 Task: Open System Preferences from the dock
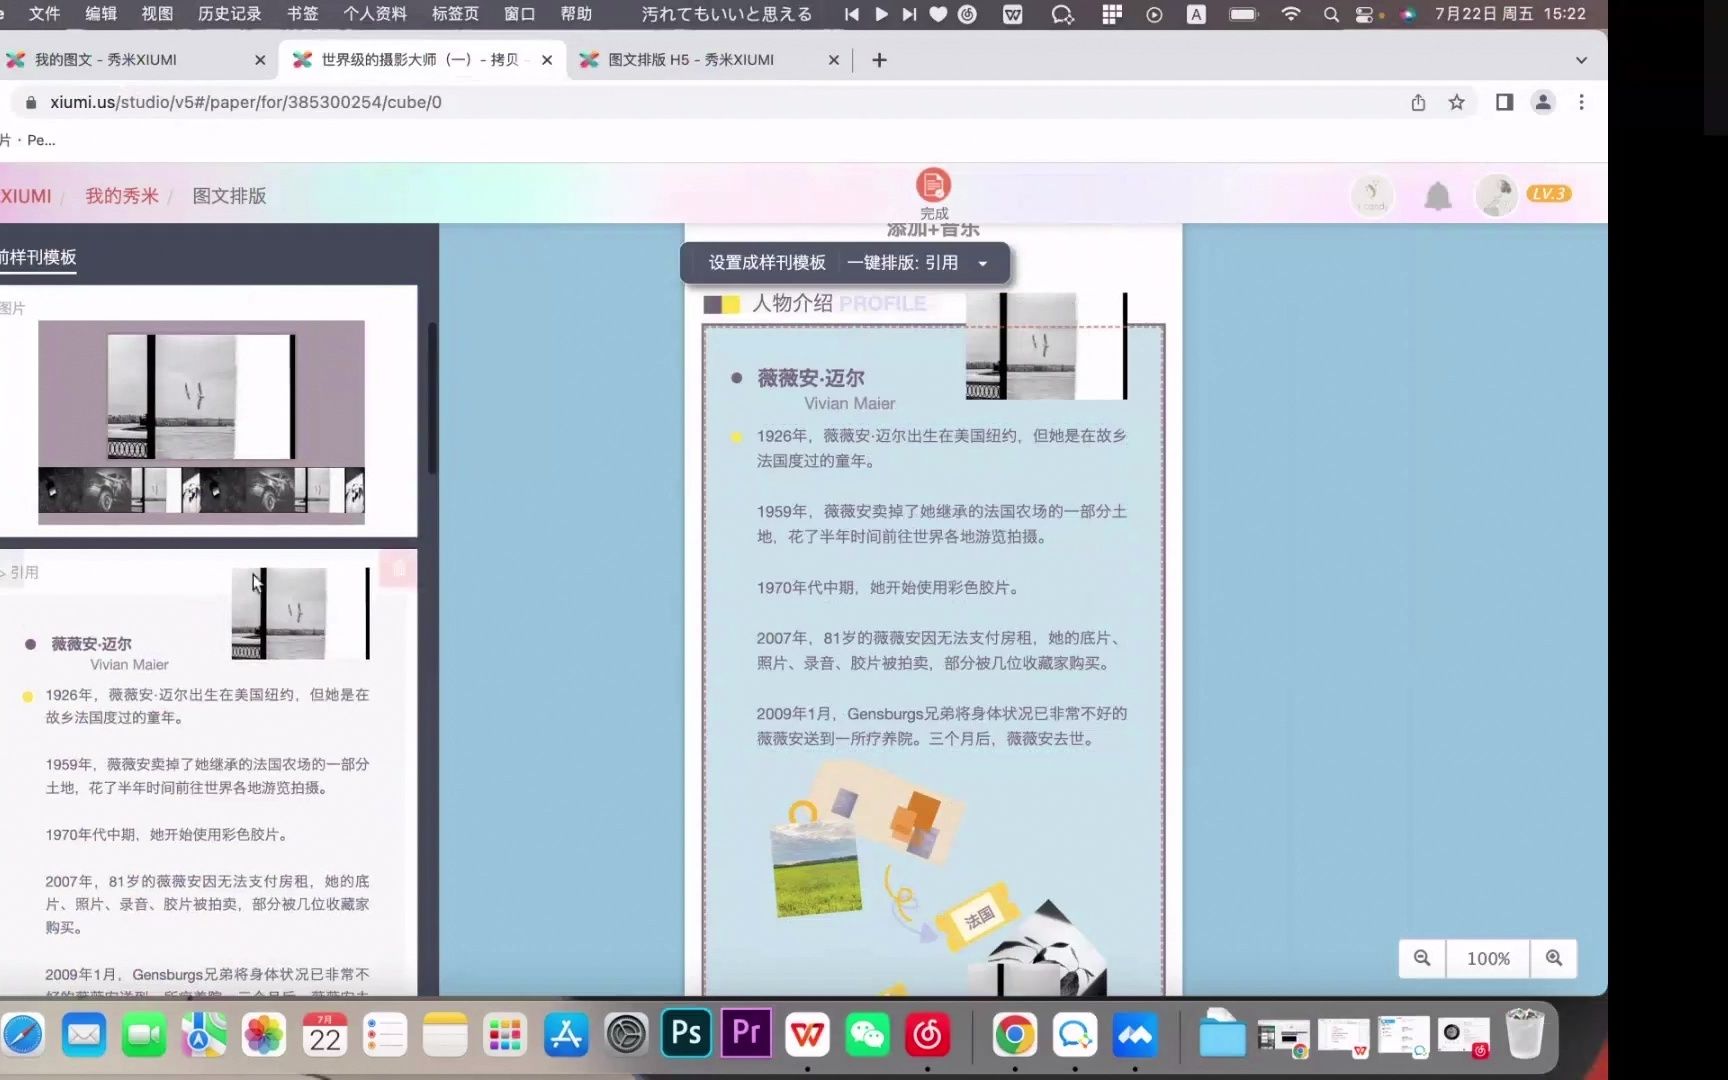(x=626, y=1035)
